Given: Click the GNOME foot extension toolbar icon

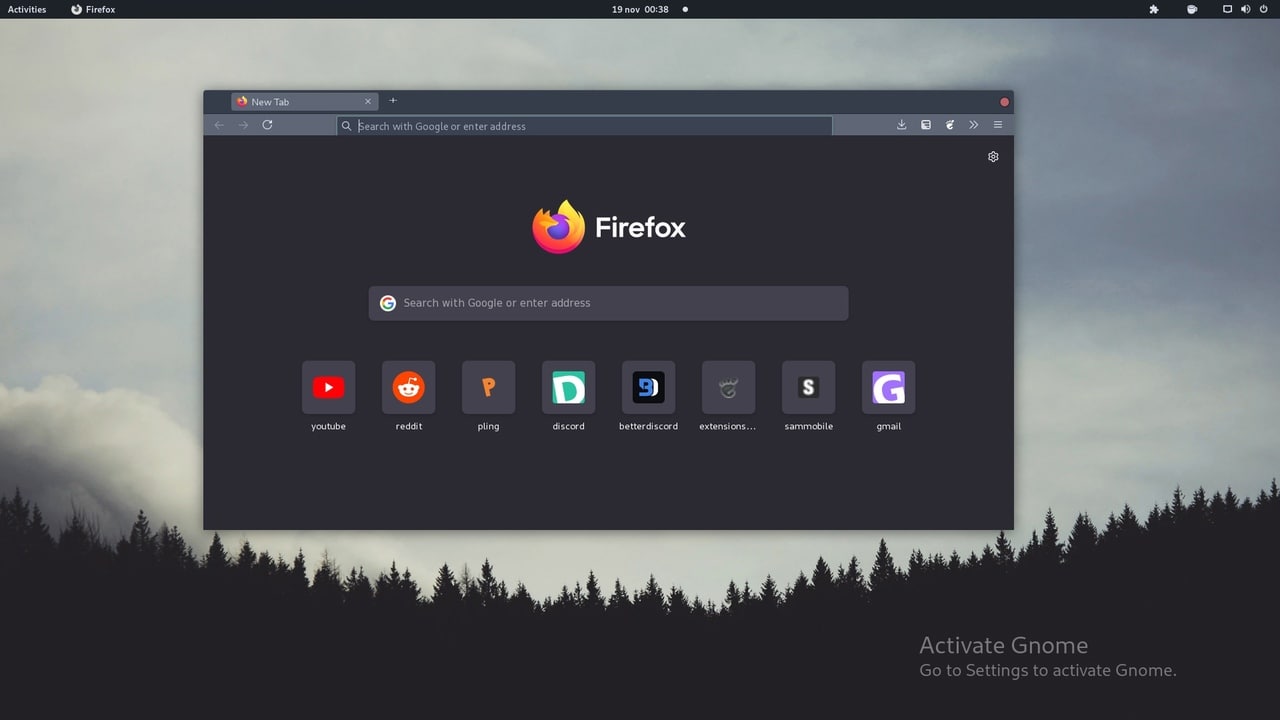Looking at the screenshot, I should click(949, 125).
